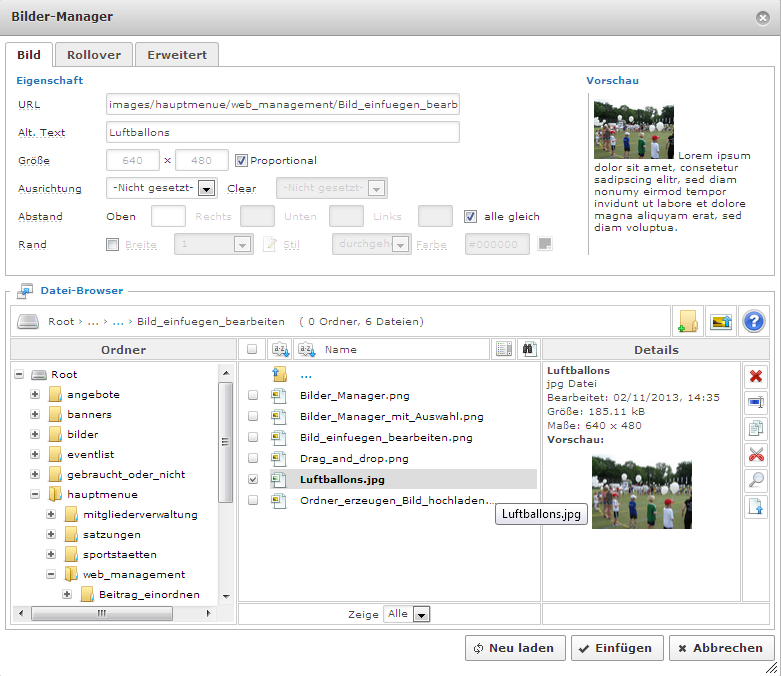Click the rename file icon
The width and height of the screenshot is (781, 676).
[756, 402]
